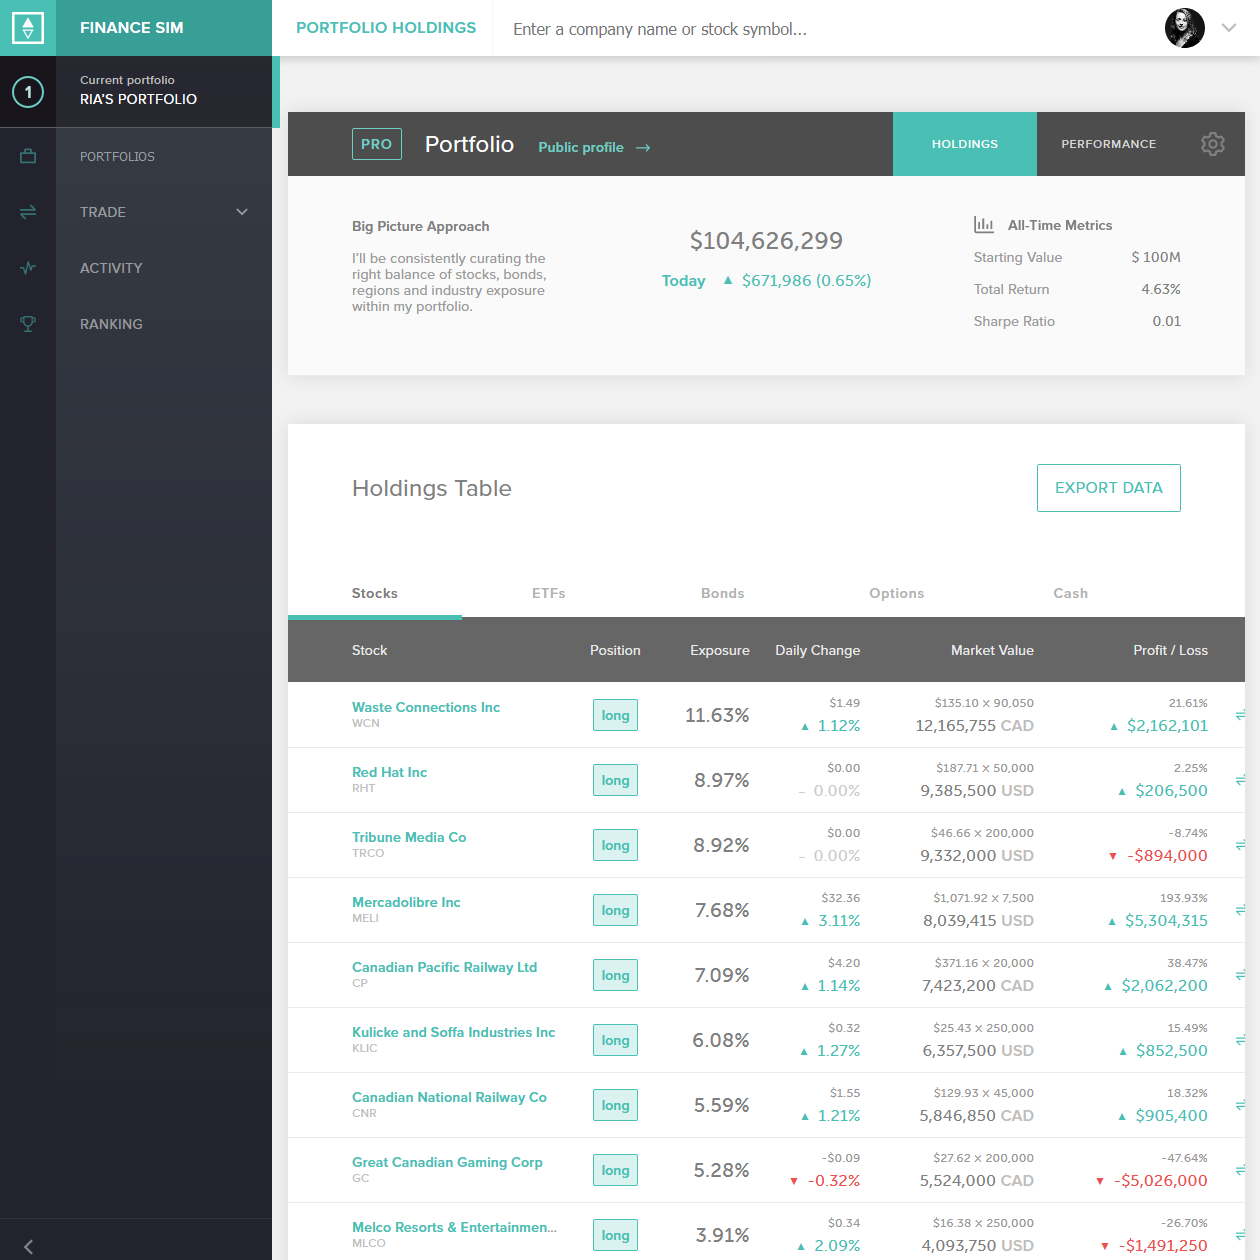Select the Cash tab
Viewport: 1260px width, 1260px height.
[x=1071, y=593]
